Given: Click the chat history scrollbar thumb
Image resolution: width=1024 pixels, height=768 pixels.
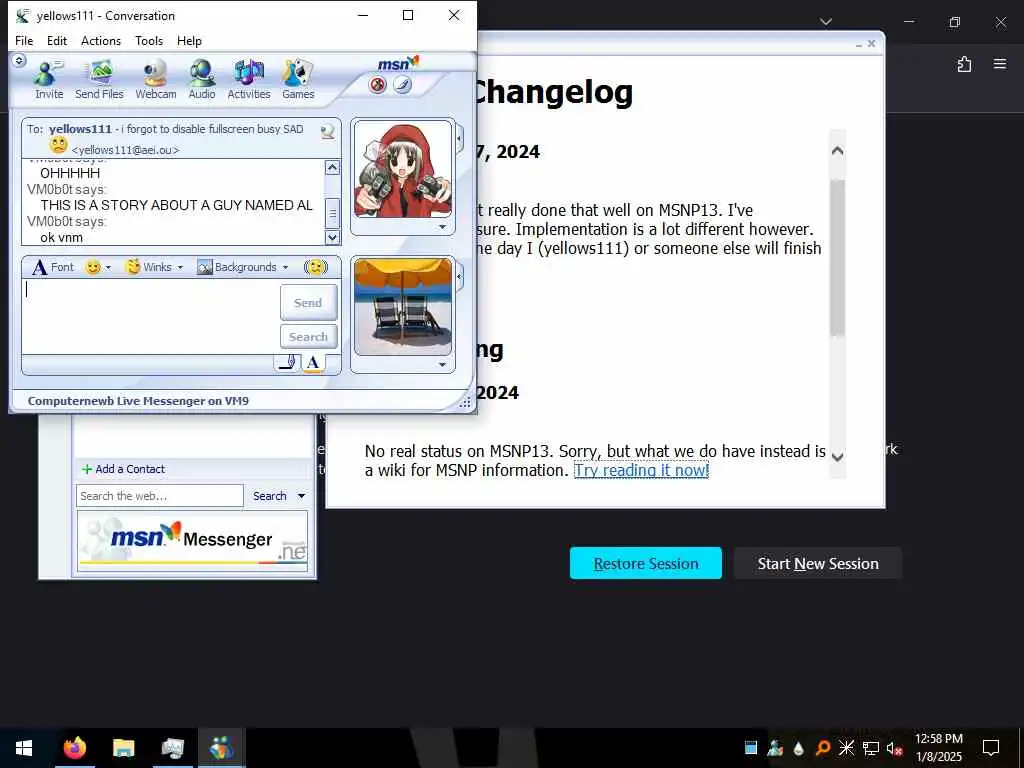Looking at the screenshot, I should point(332,213).
